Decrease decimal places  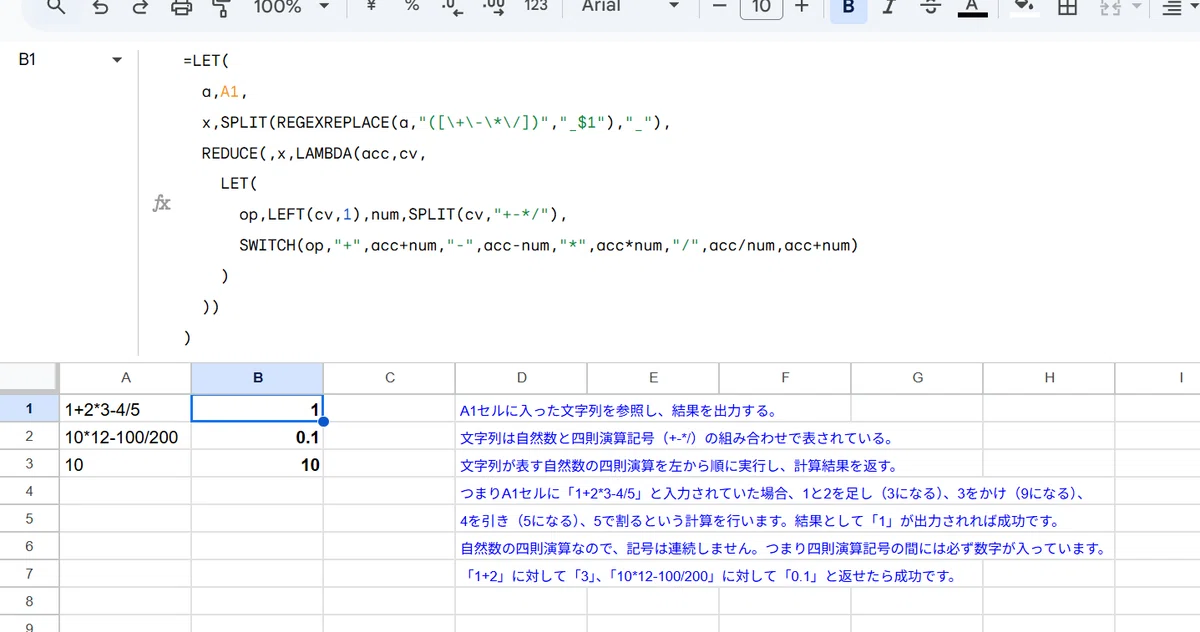tap(452, 7)
